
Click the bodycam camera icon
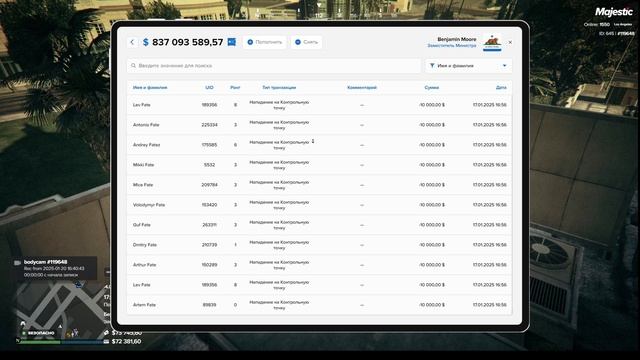[18, 262]
